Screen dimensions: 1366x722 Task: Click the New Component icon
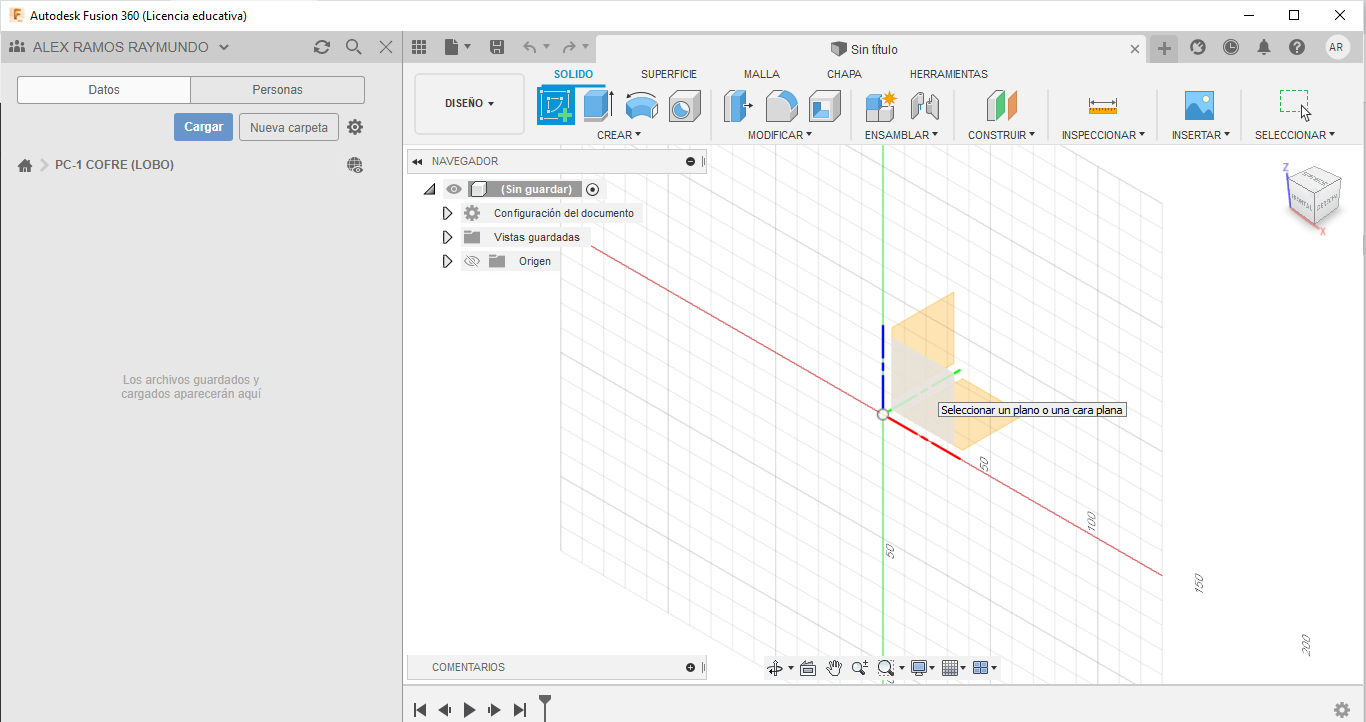click(x=881, y=105)
